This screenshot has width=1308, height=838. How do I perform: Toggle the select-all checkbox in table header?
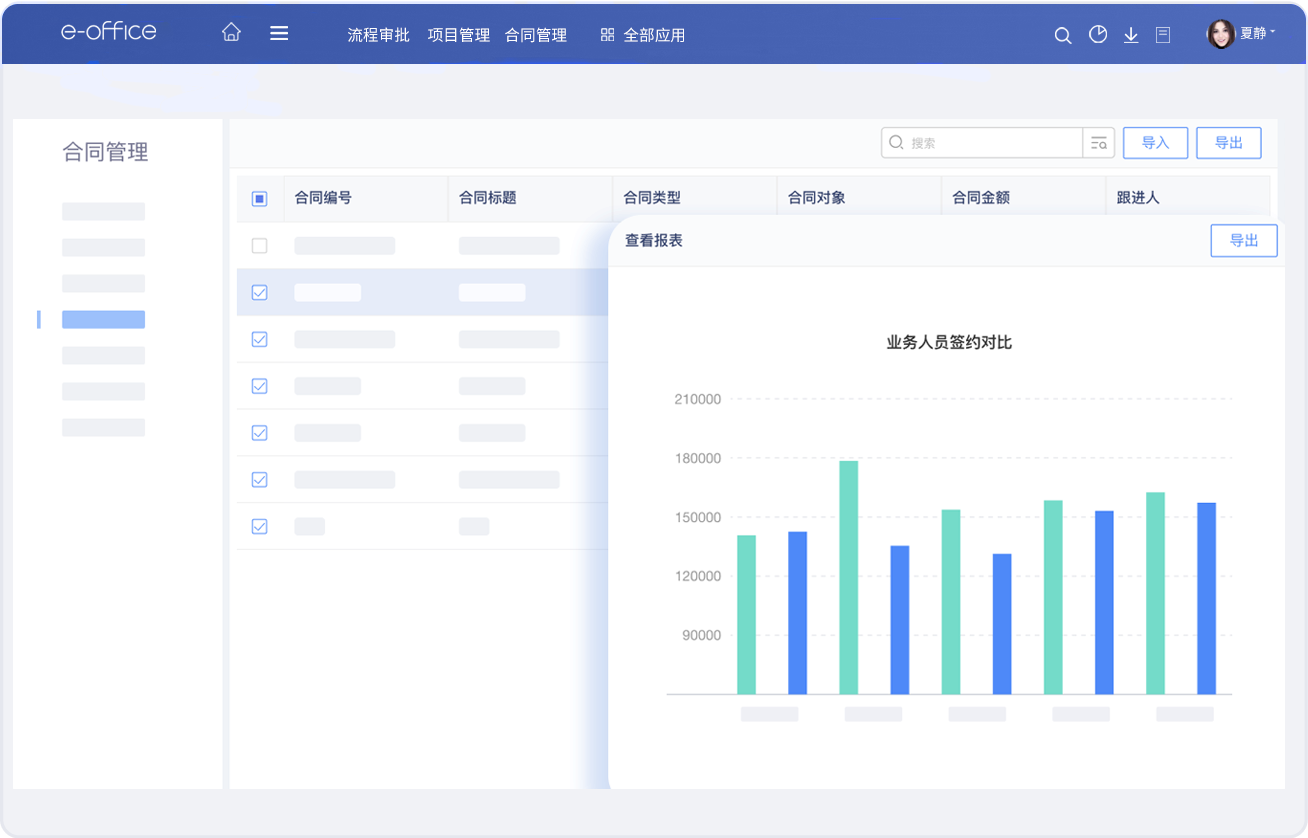pos(259,198)
